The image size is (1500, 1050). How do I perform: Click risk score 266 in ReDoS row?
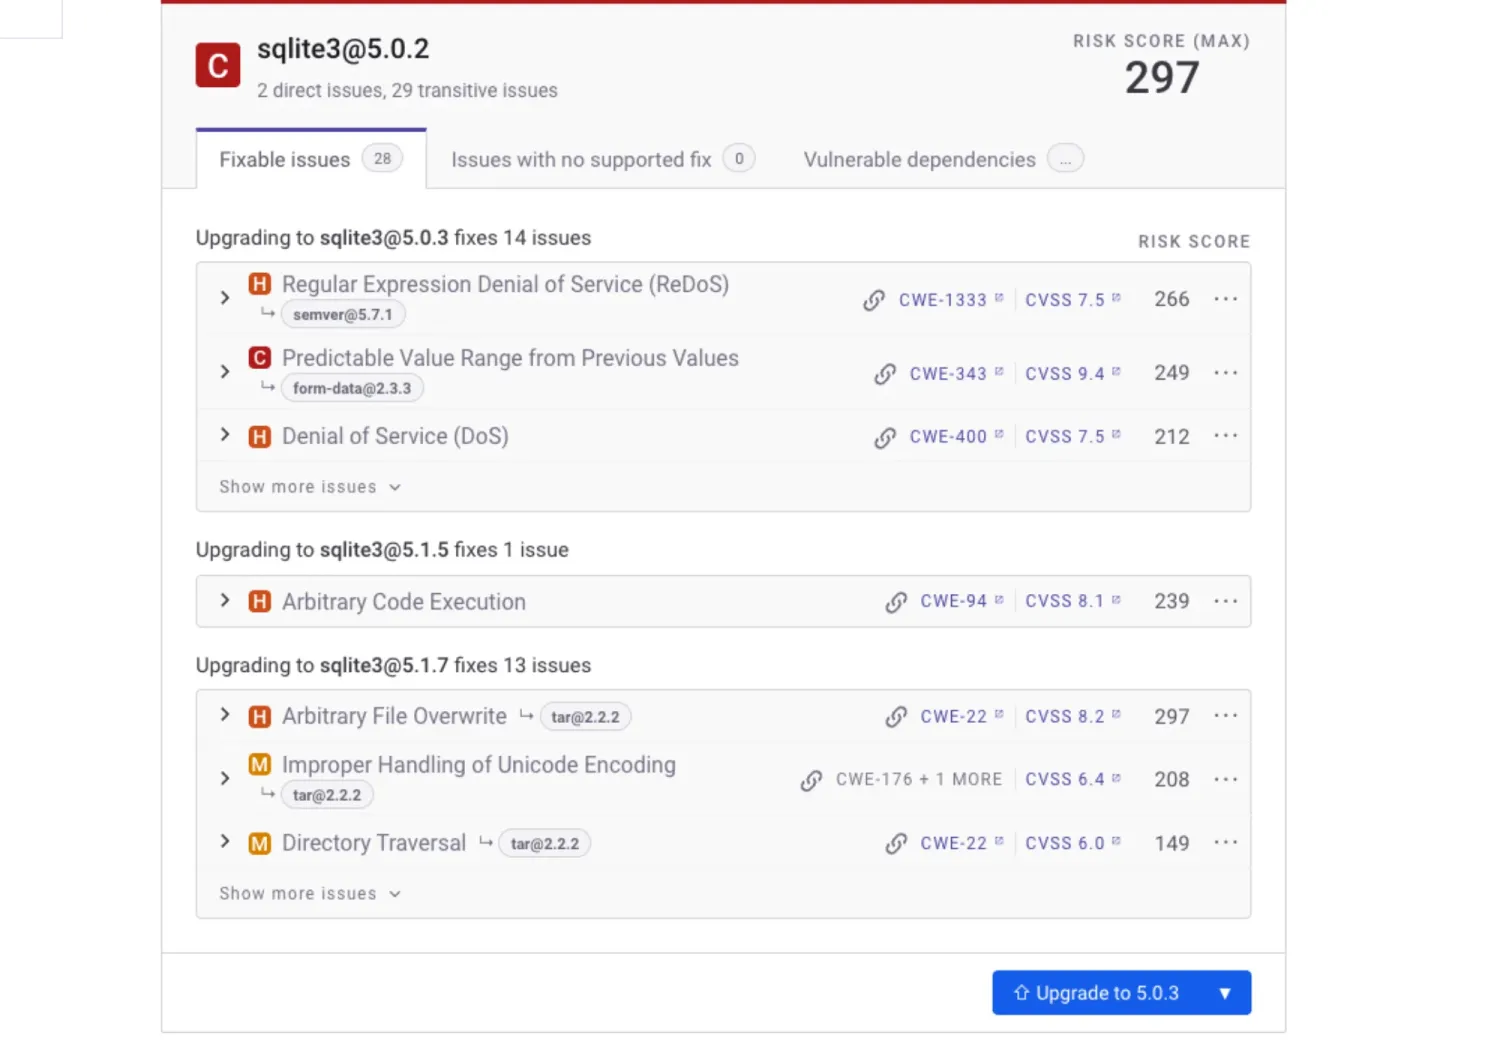[1172, 299]
